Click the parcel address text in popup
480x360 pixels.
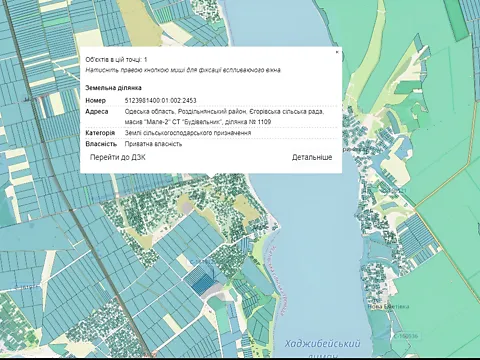224,117
